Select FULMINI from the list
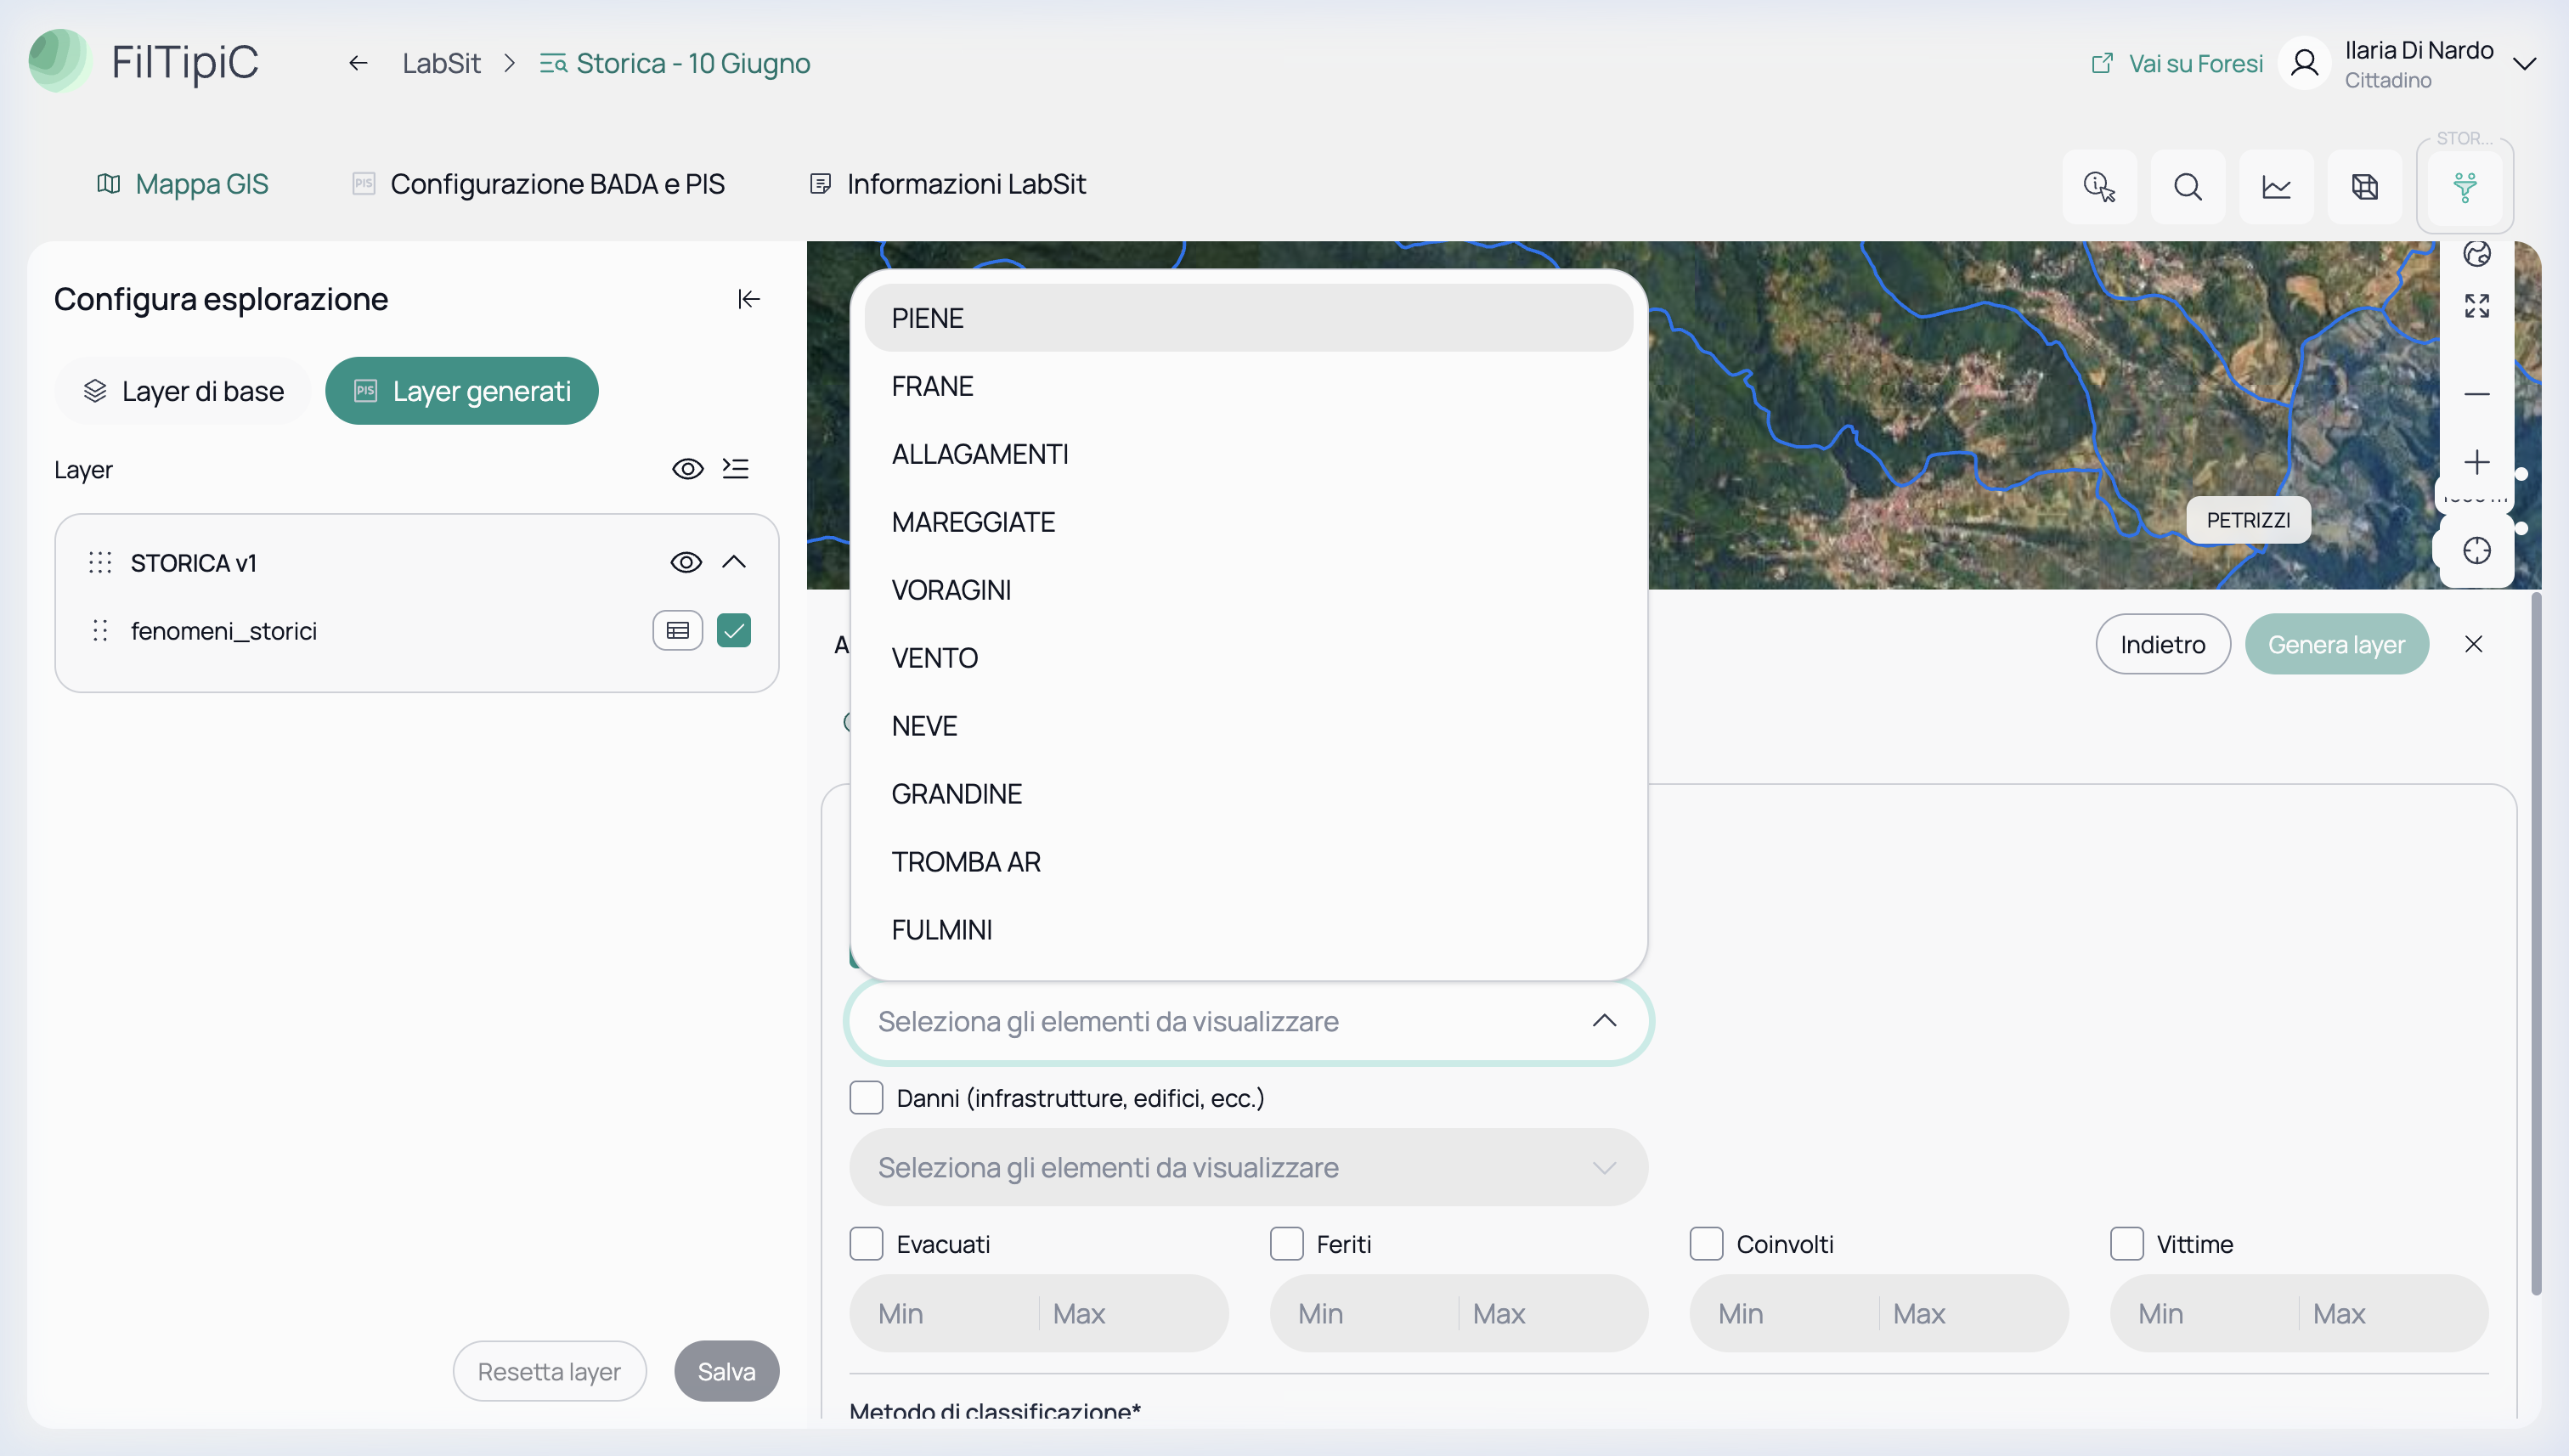The height and width of the screenshot is (1456, 2569). tap(1248, 929)
